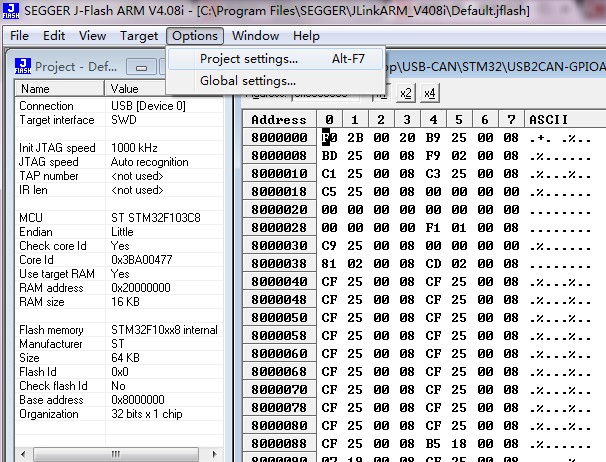The image size is (606, 462).
Task: Select the Organization row
Action: coord(119,414)
